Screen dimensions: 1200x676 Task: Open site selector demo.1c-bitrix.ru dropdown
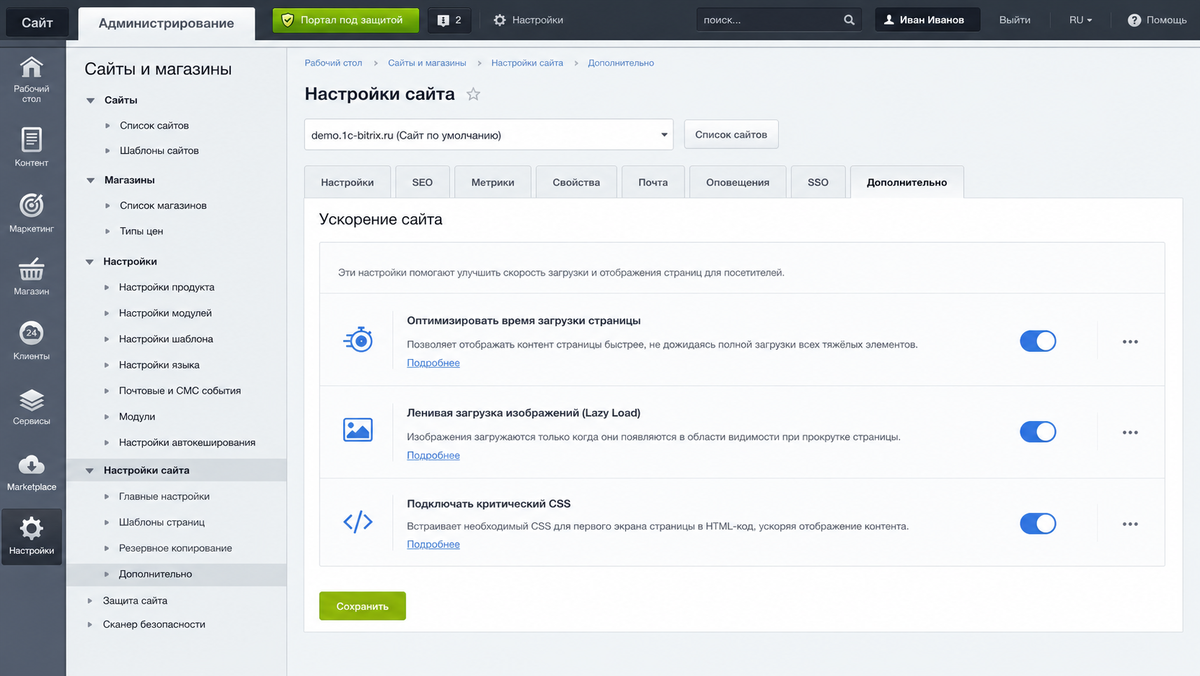(x=488, y=134)
